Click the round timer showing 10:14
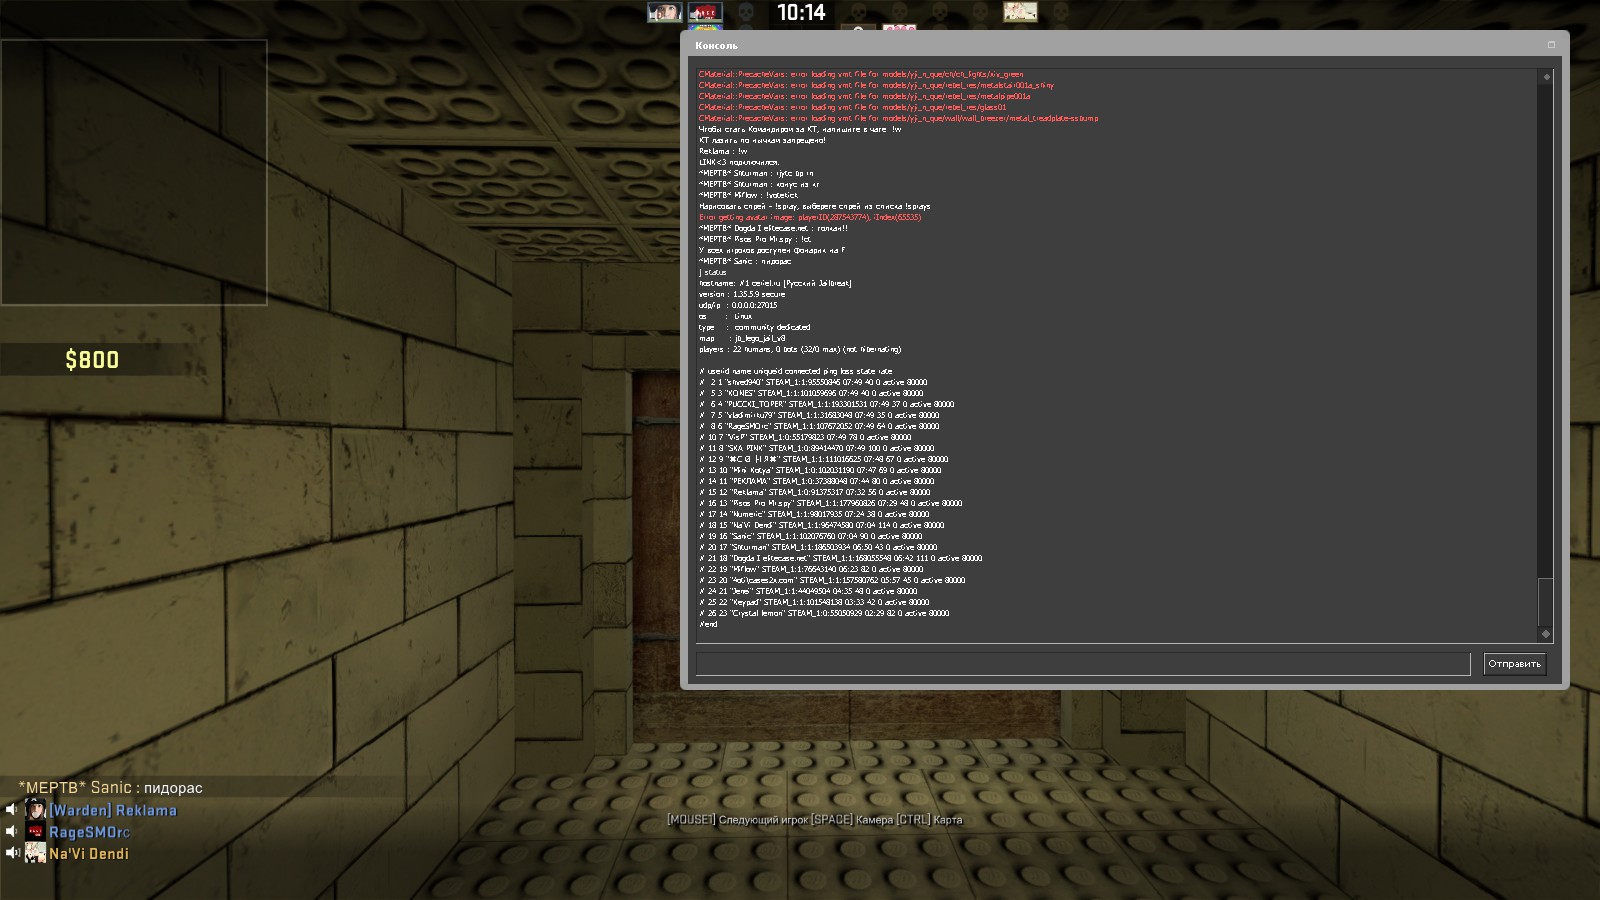 coord(801,13)
